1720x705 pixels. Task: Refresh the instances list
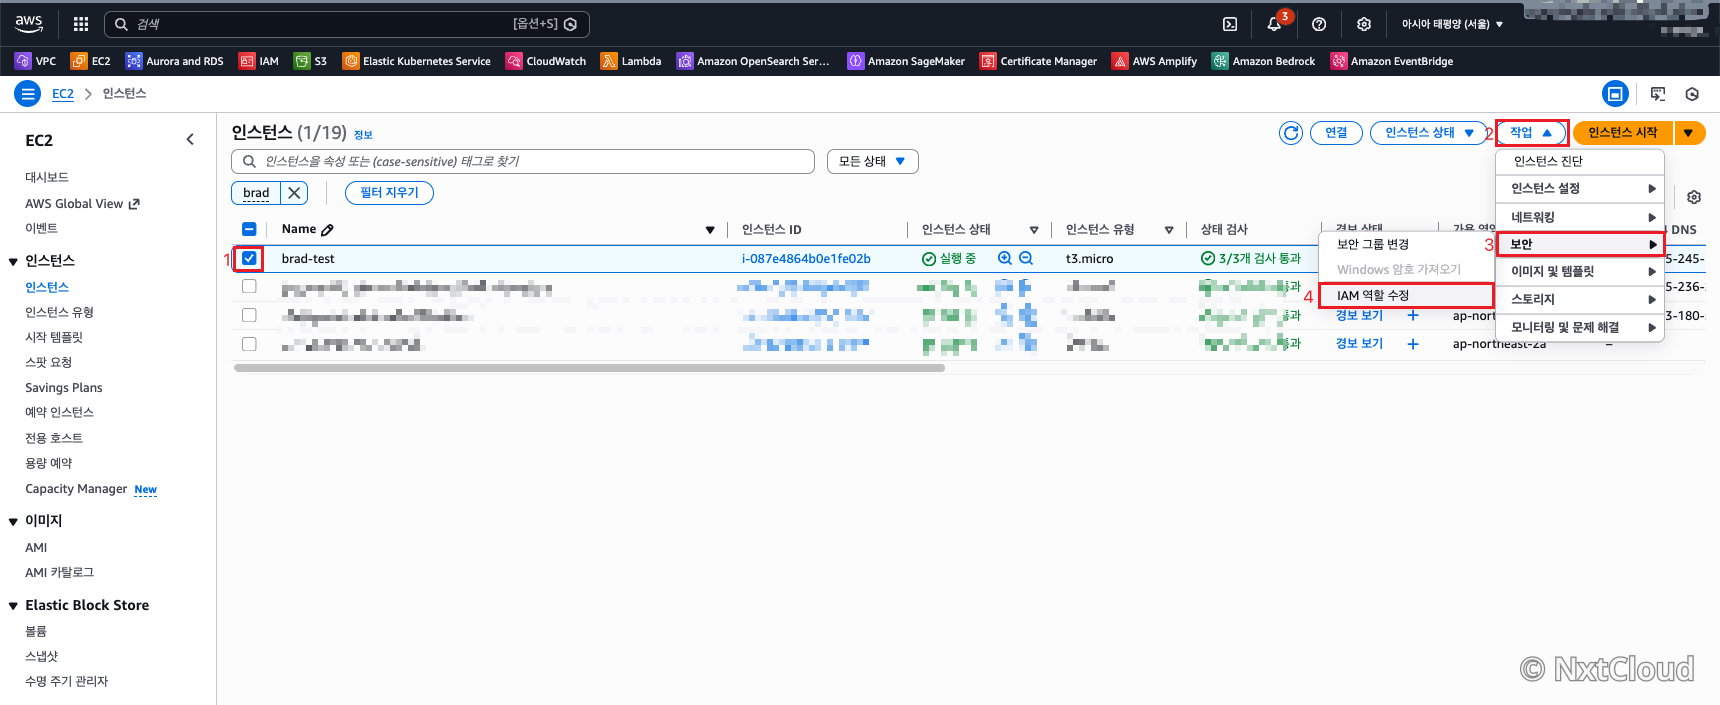pos(1291,133)
